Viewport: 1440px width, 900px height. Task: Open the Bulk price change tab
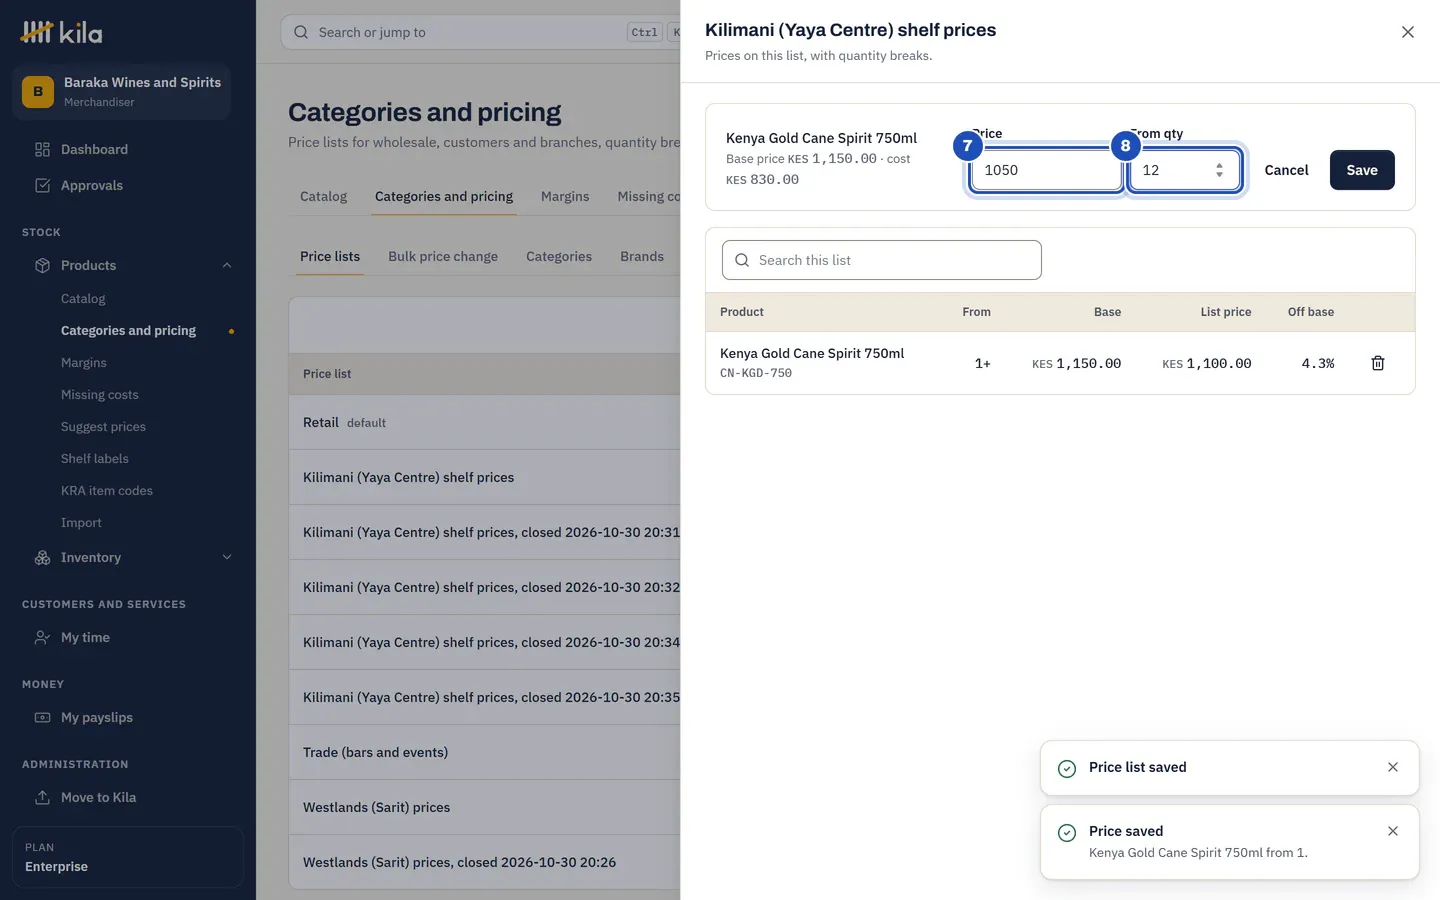[443, 256]
